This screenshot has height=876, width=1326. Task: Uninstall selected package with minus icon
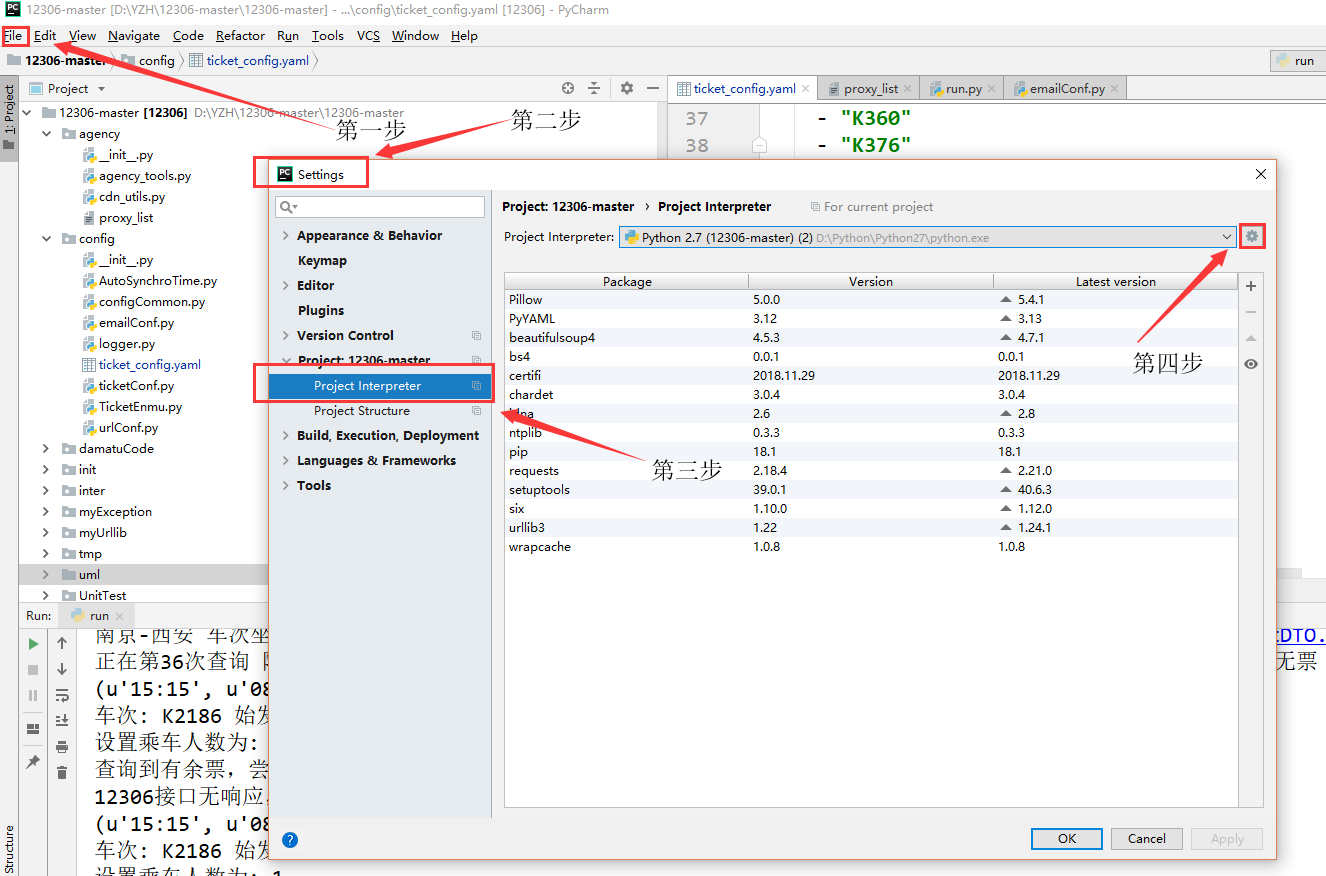click(x=1250, y=312)
